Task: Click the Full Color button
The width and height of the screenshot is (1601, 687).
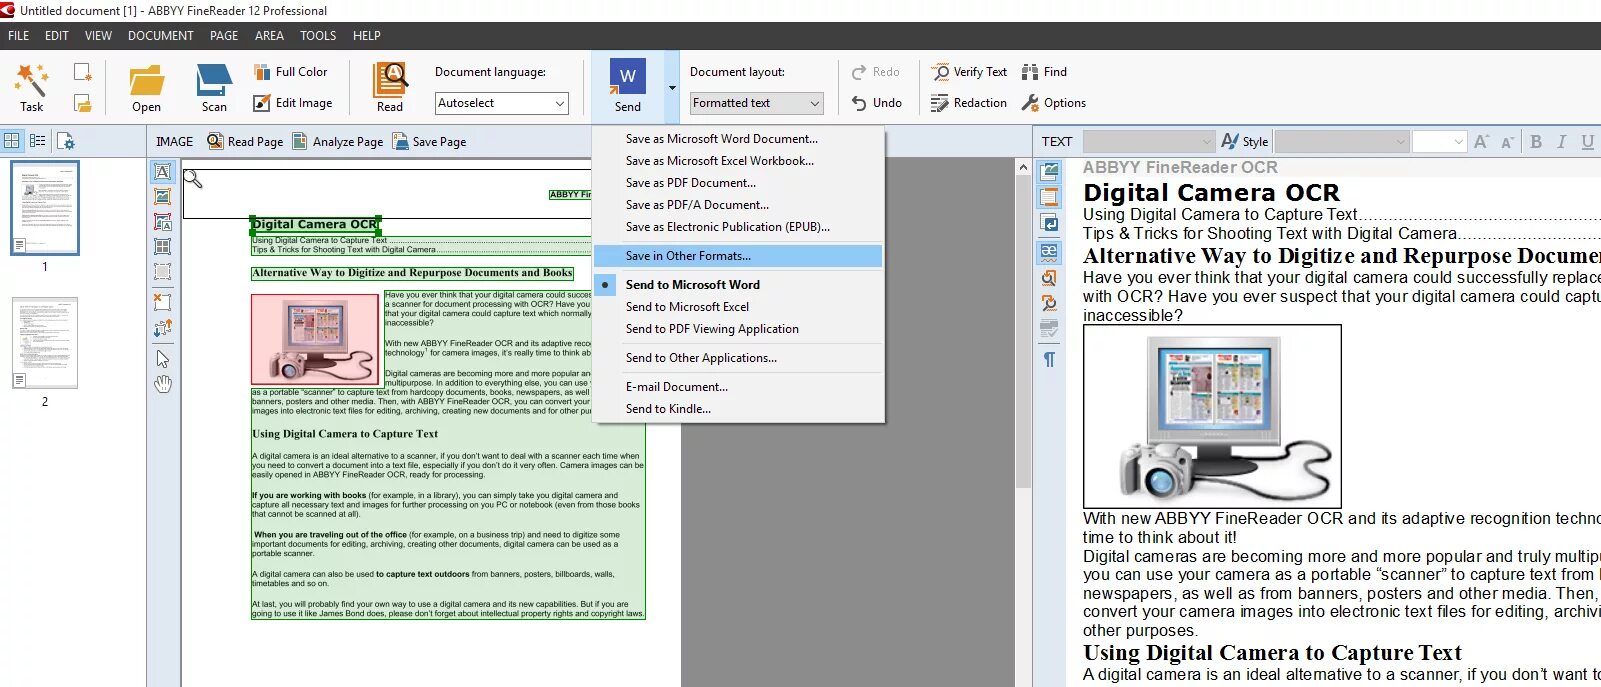Action: coord(290,72)
